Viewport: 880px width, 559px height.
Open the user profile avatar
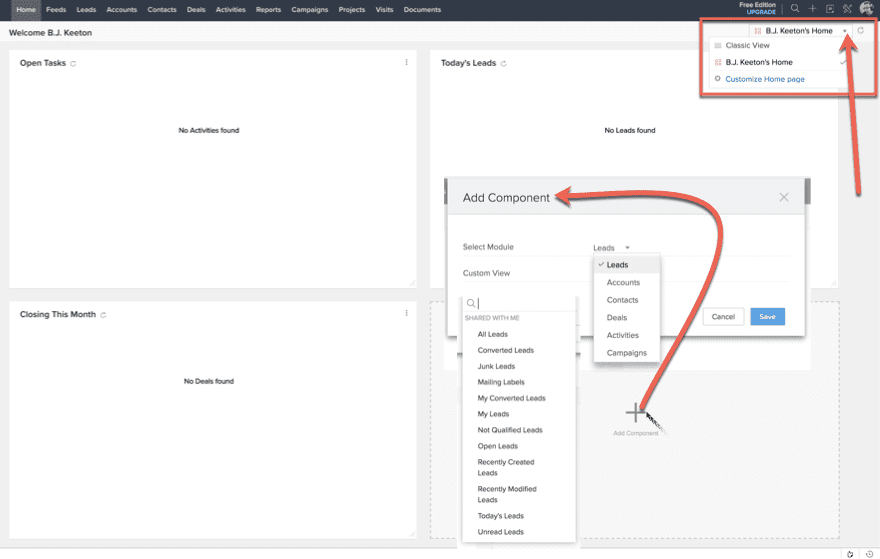tap(866, 9)
